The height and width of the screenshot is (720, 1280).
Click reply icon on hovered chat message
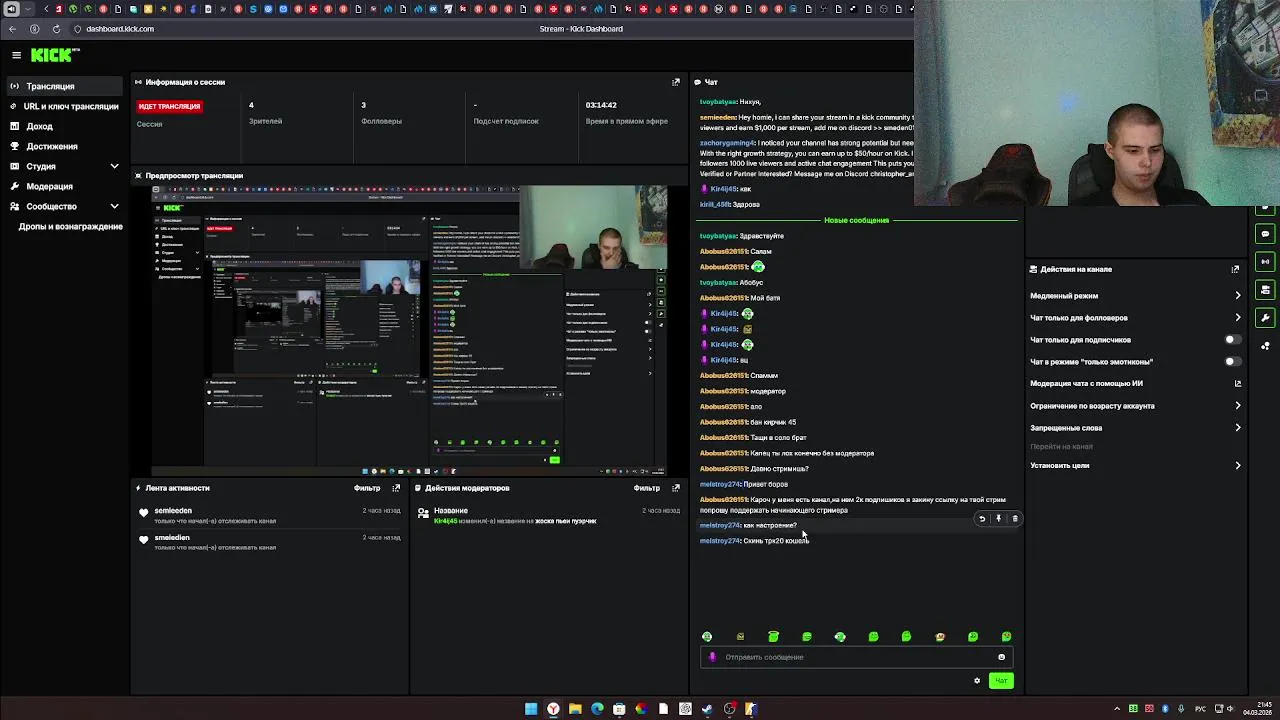pos(982,519)
